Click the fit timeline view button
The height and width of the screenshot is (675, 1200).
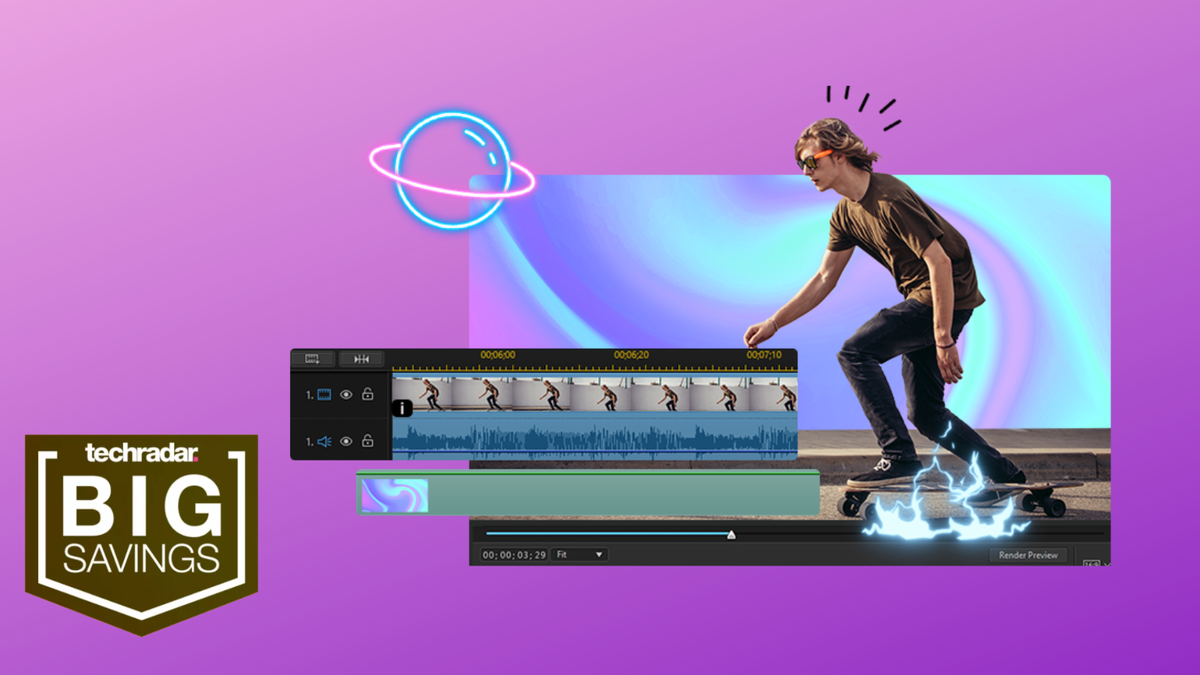click(x=361, y=358)
